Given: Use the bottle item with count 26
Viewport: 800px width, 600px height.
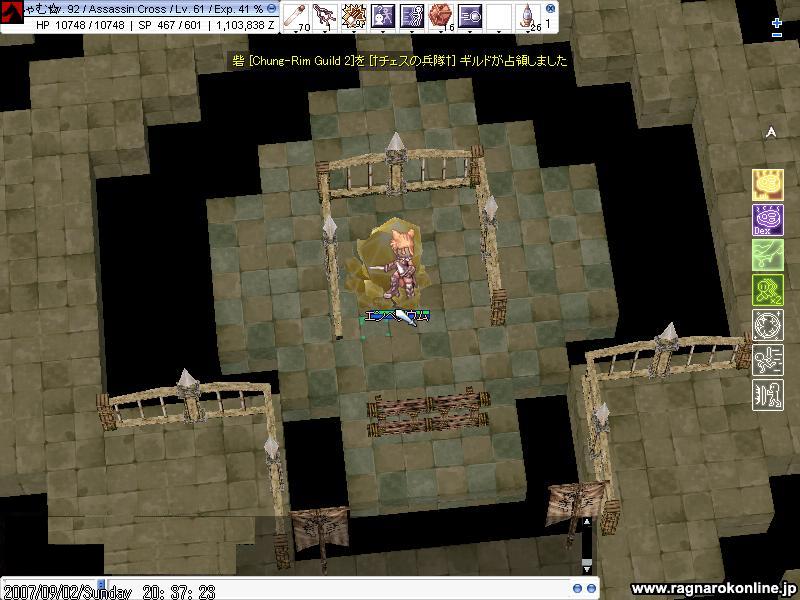Looking at the screenshot, I should click(x=528, y=16).
